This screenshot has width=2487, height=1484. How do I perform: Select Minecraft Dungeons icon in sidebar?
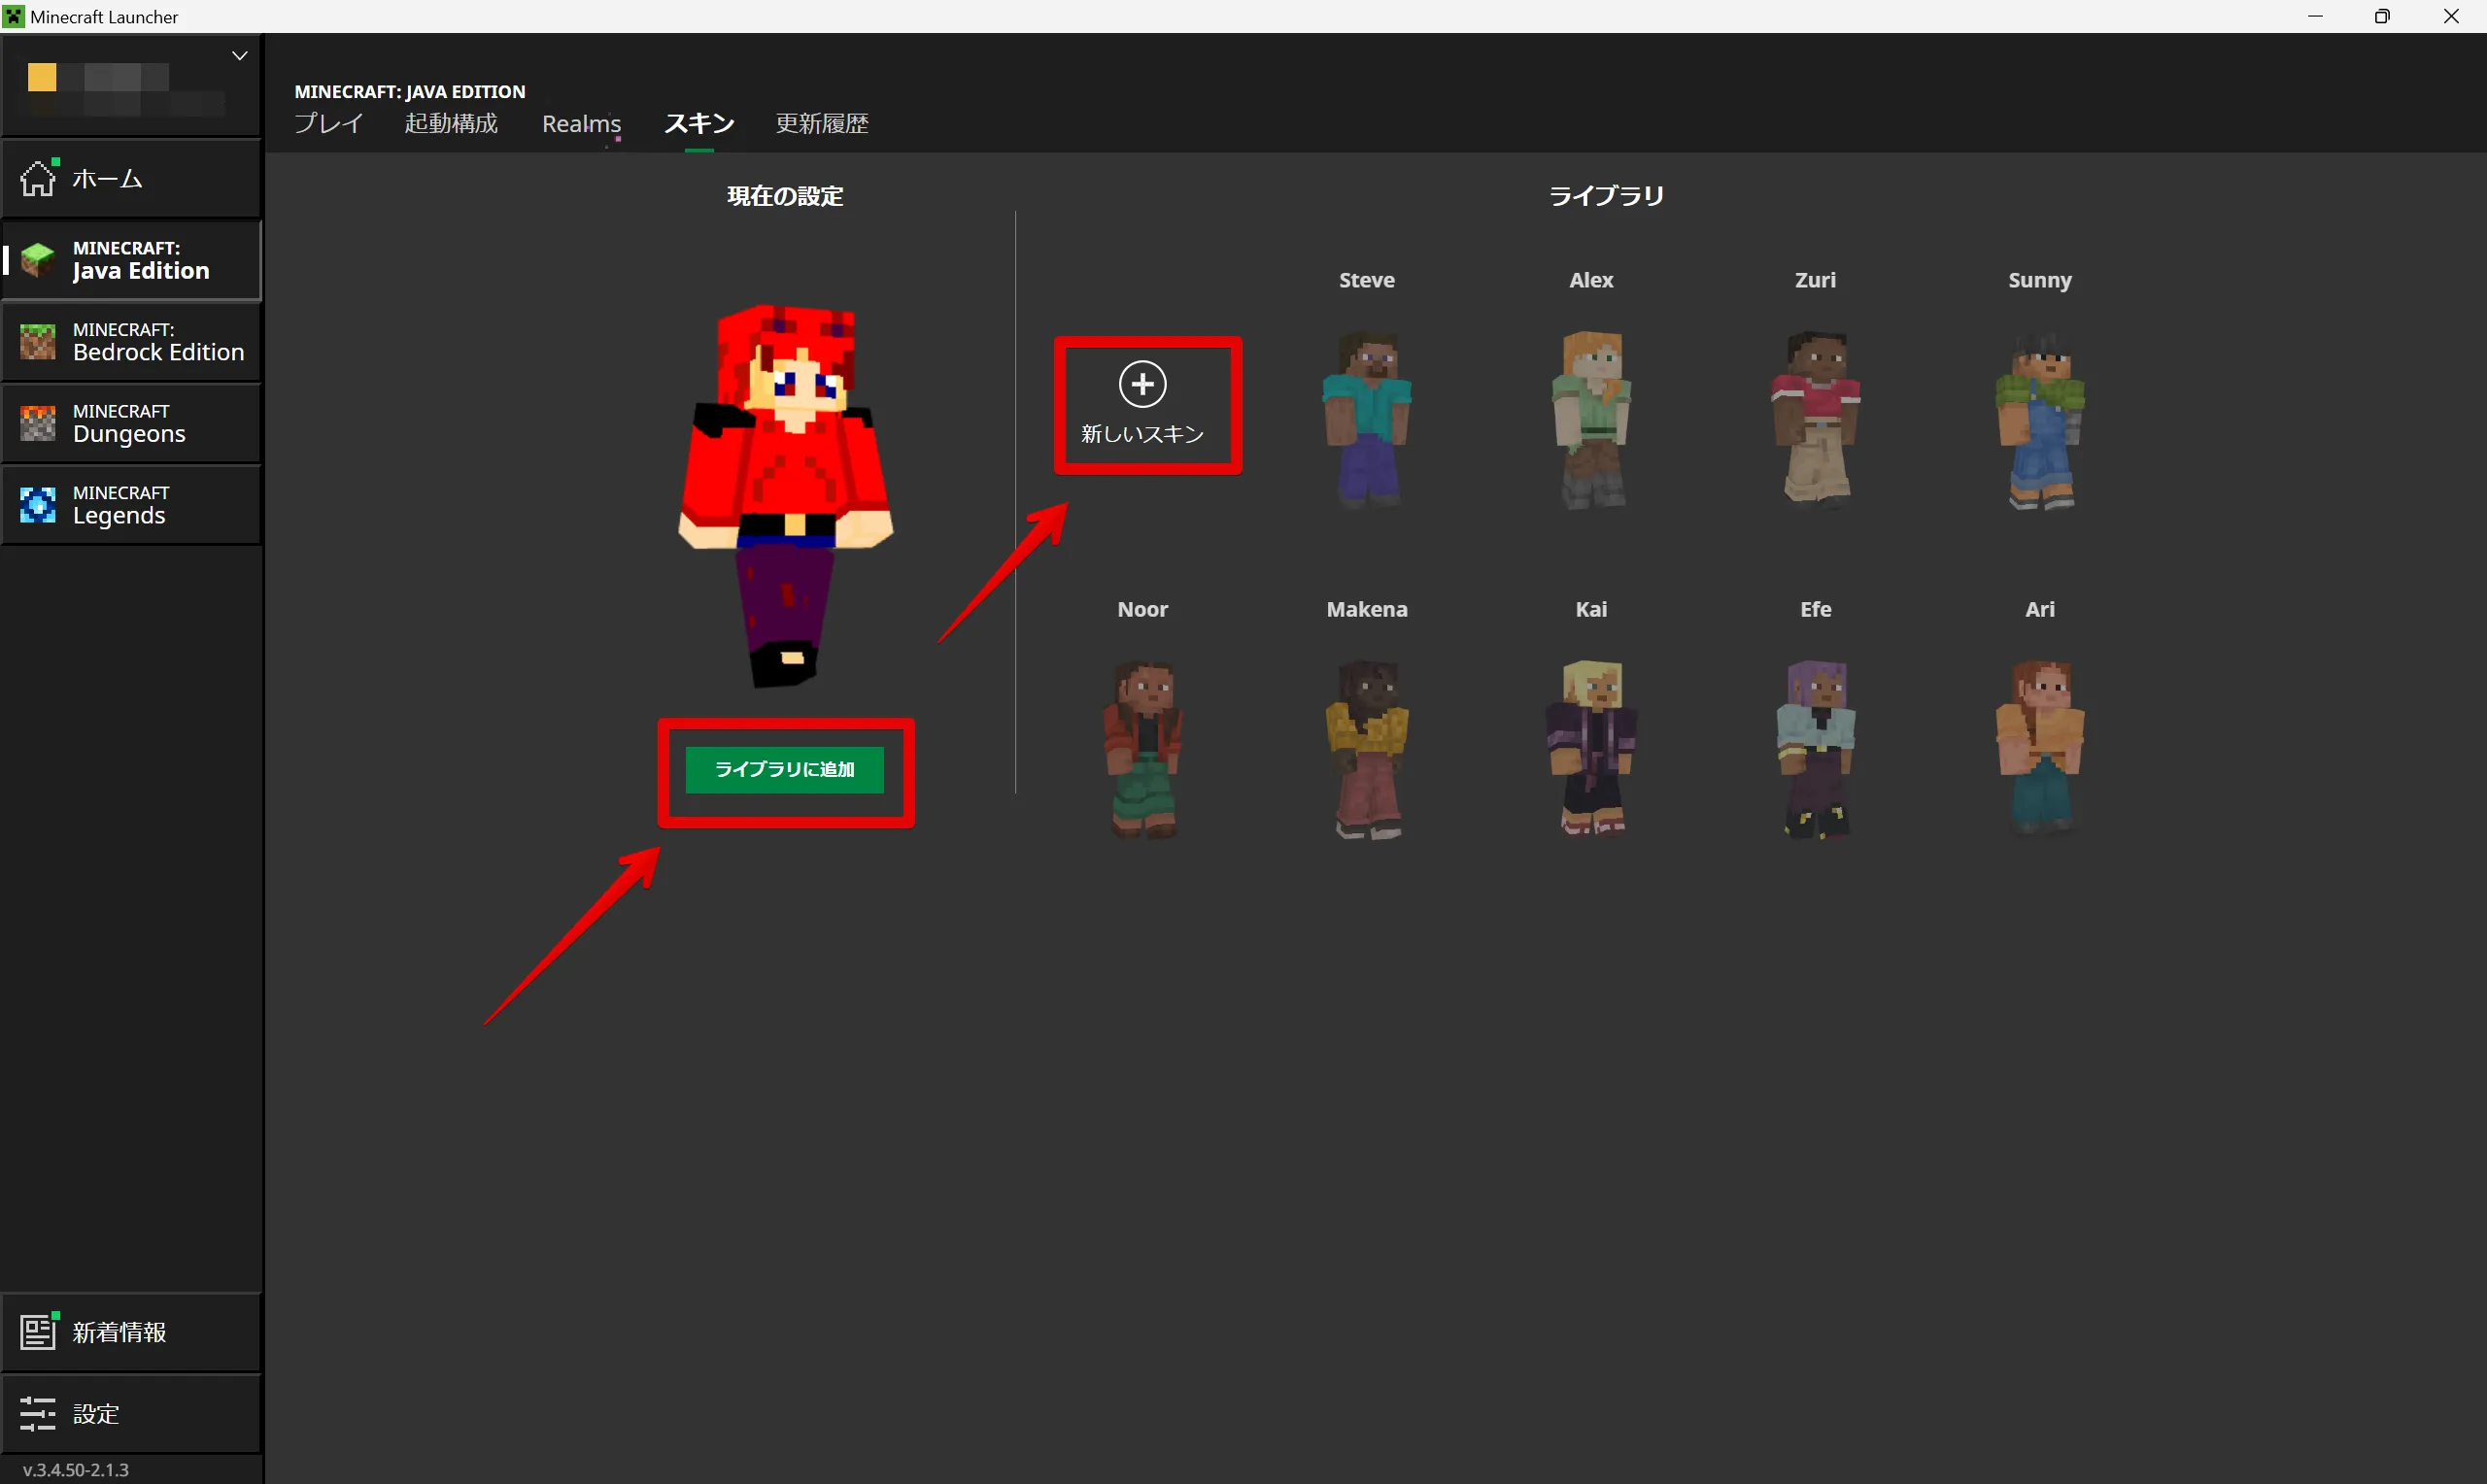[38, 424]
